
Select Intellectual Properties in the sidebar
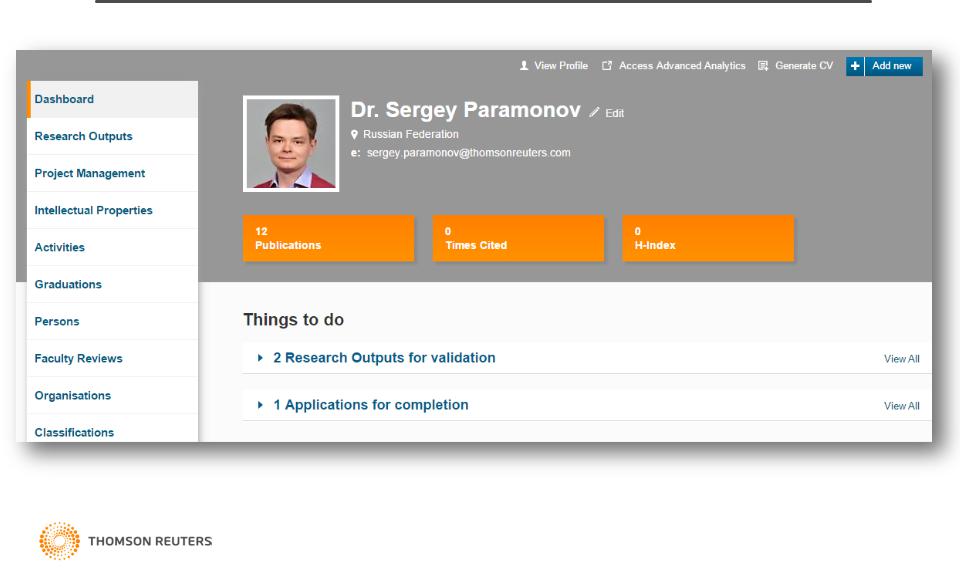(x=93, y=210)
